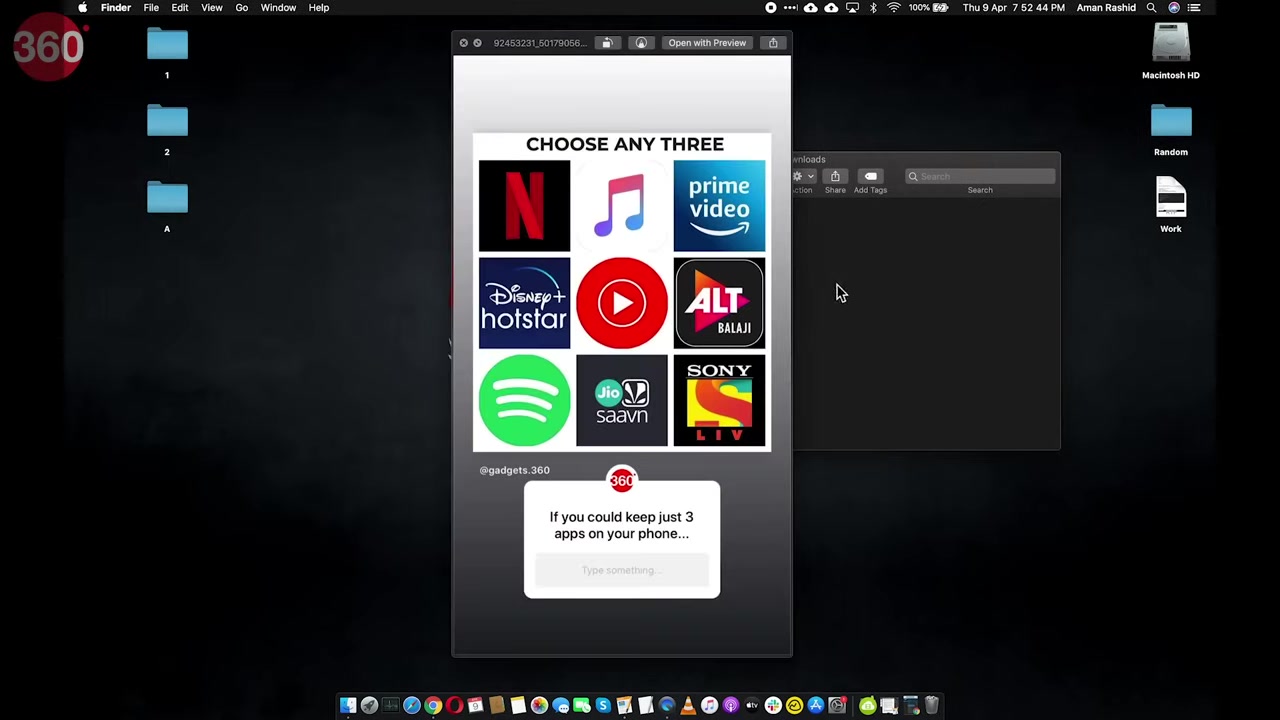Screen dimensions: 1280x720
Task: Open the Apple menu
Action: [x=83, y=8]
